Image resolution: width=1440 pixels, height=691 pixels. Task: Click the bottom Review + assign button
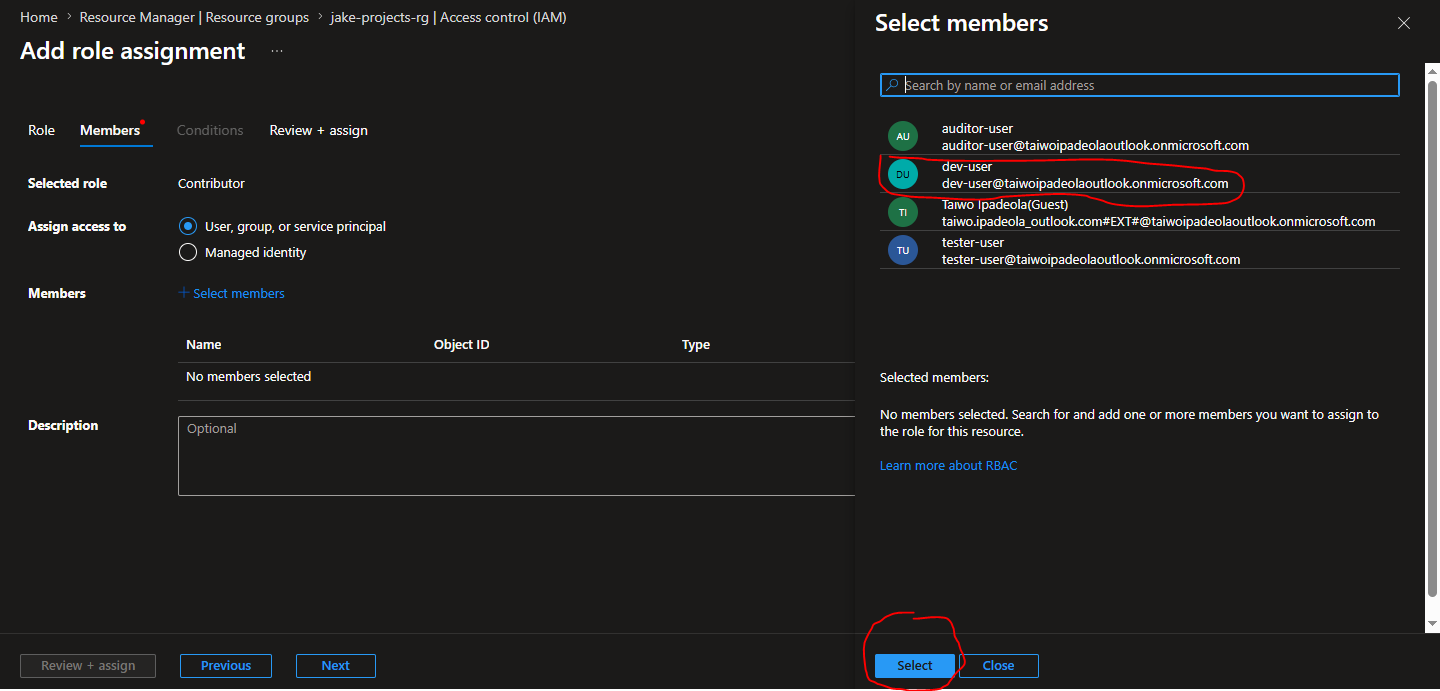tap(88, 666)
